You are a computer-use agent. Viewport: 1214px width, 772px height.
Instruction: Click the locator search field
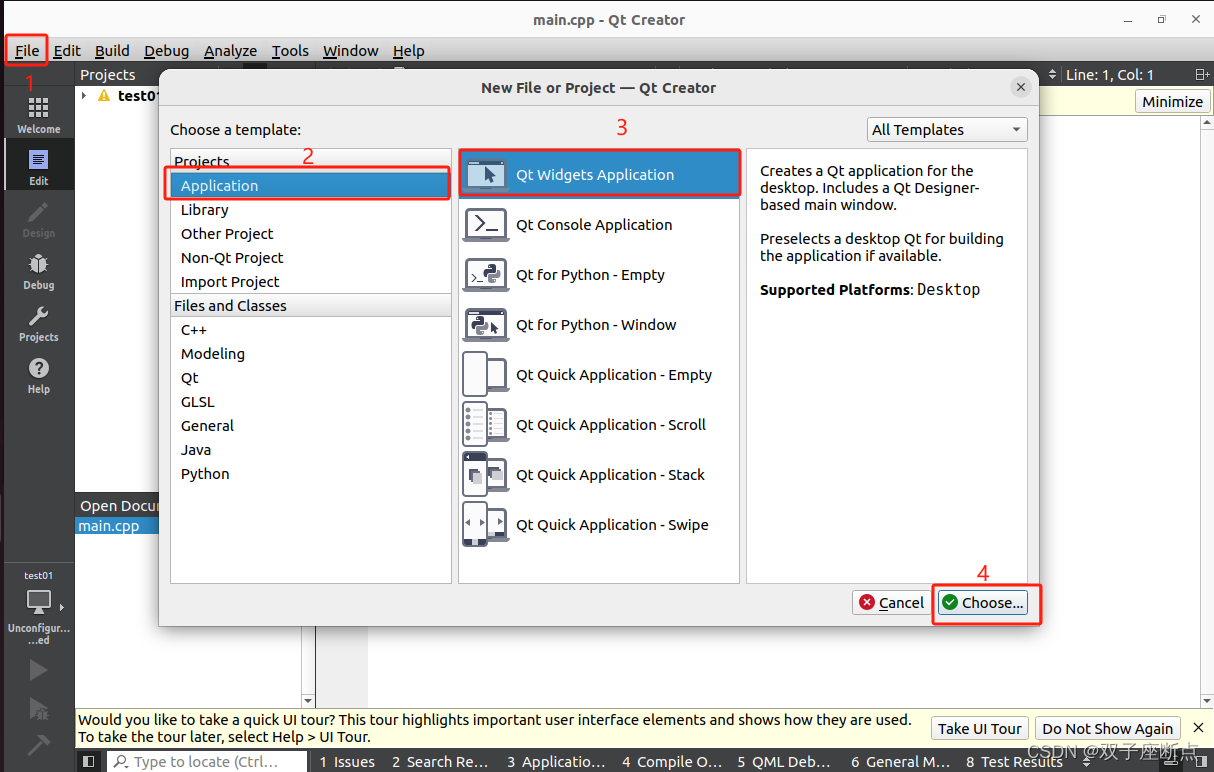pyautogui.click(x=208, y=762)
